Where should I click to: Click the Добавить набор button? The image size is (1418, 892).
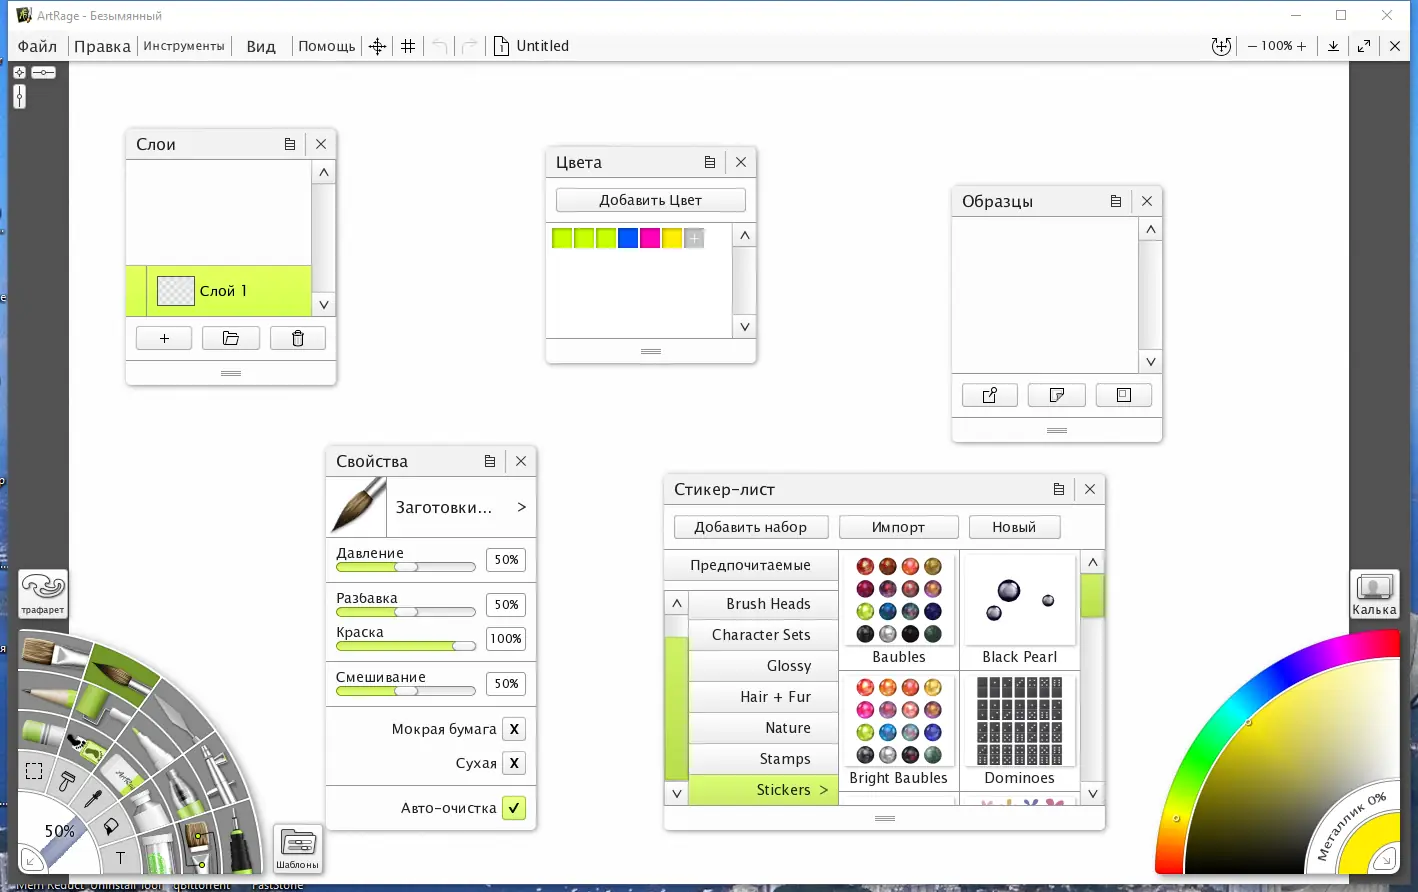tap(751, 527)
